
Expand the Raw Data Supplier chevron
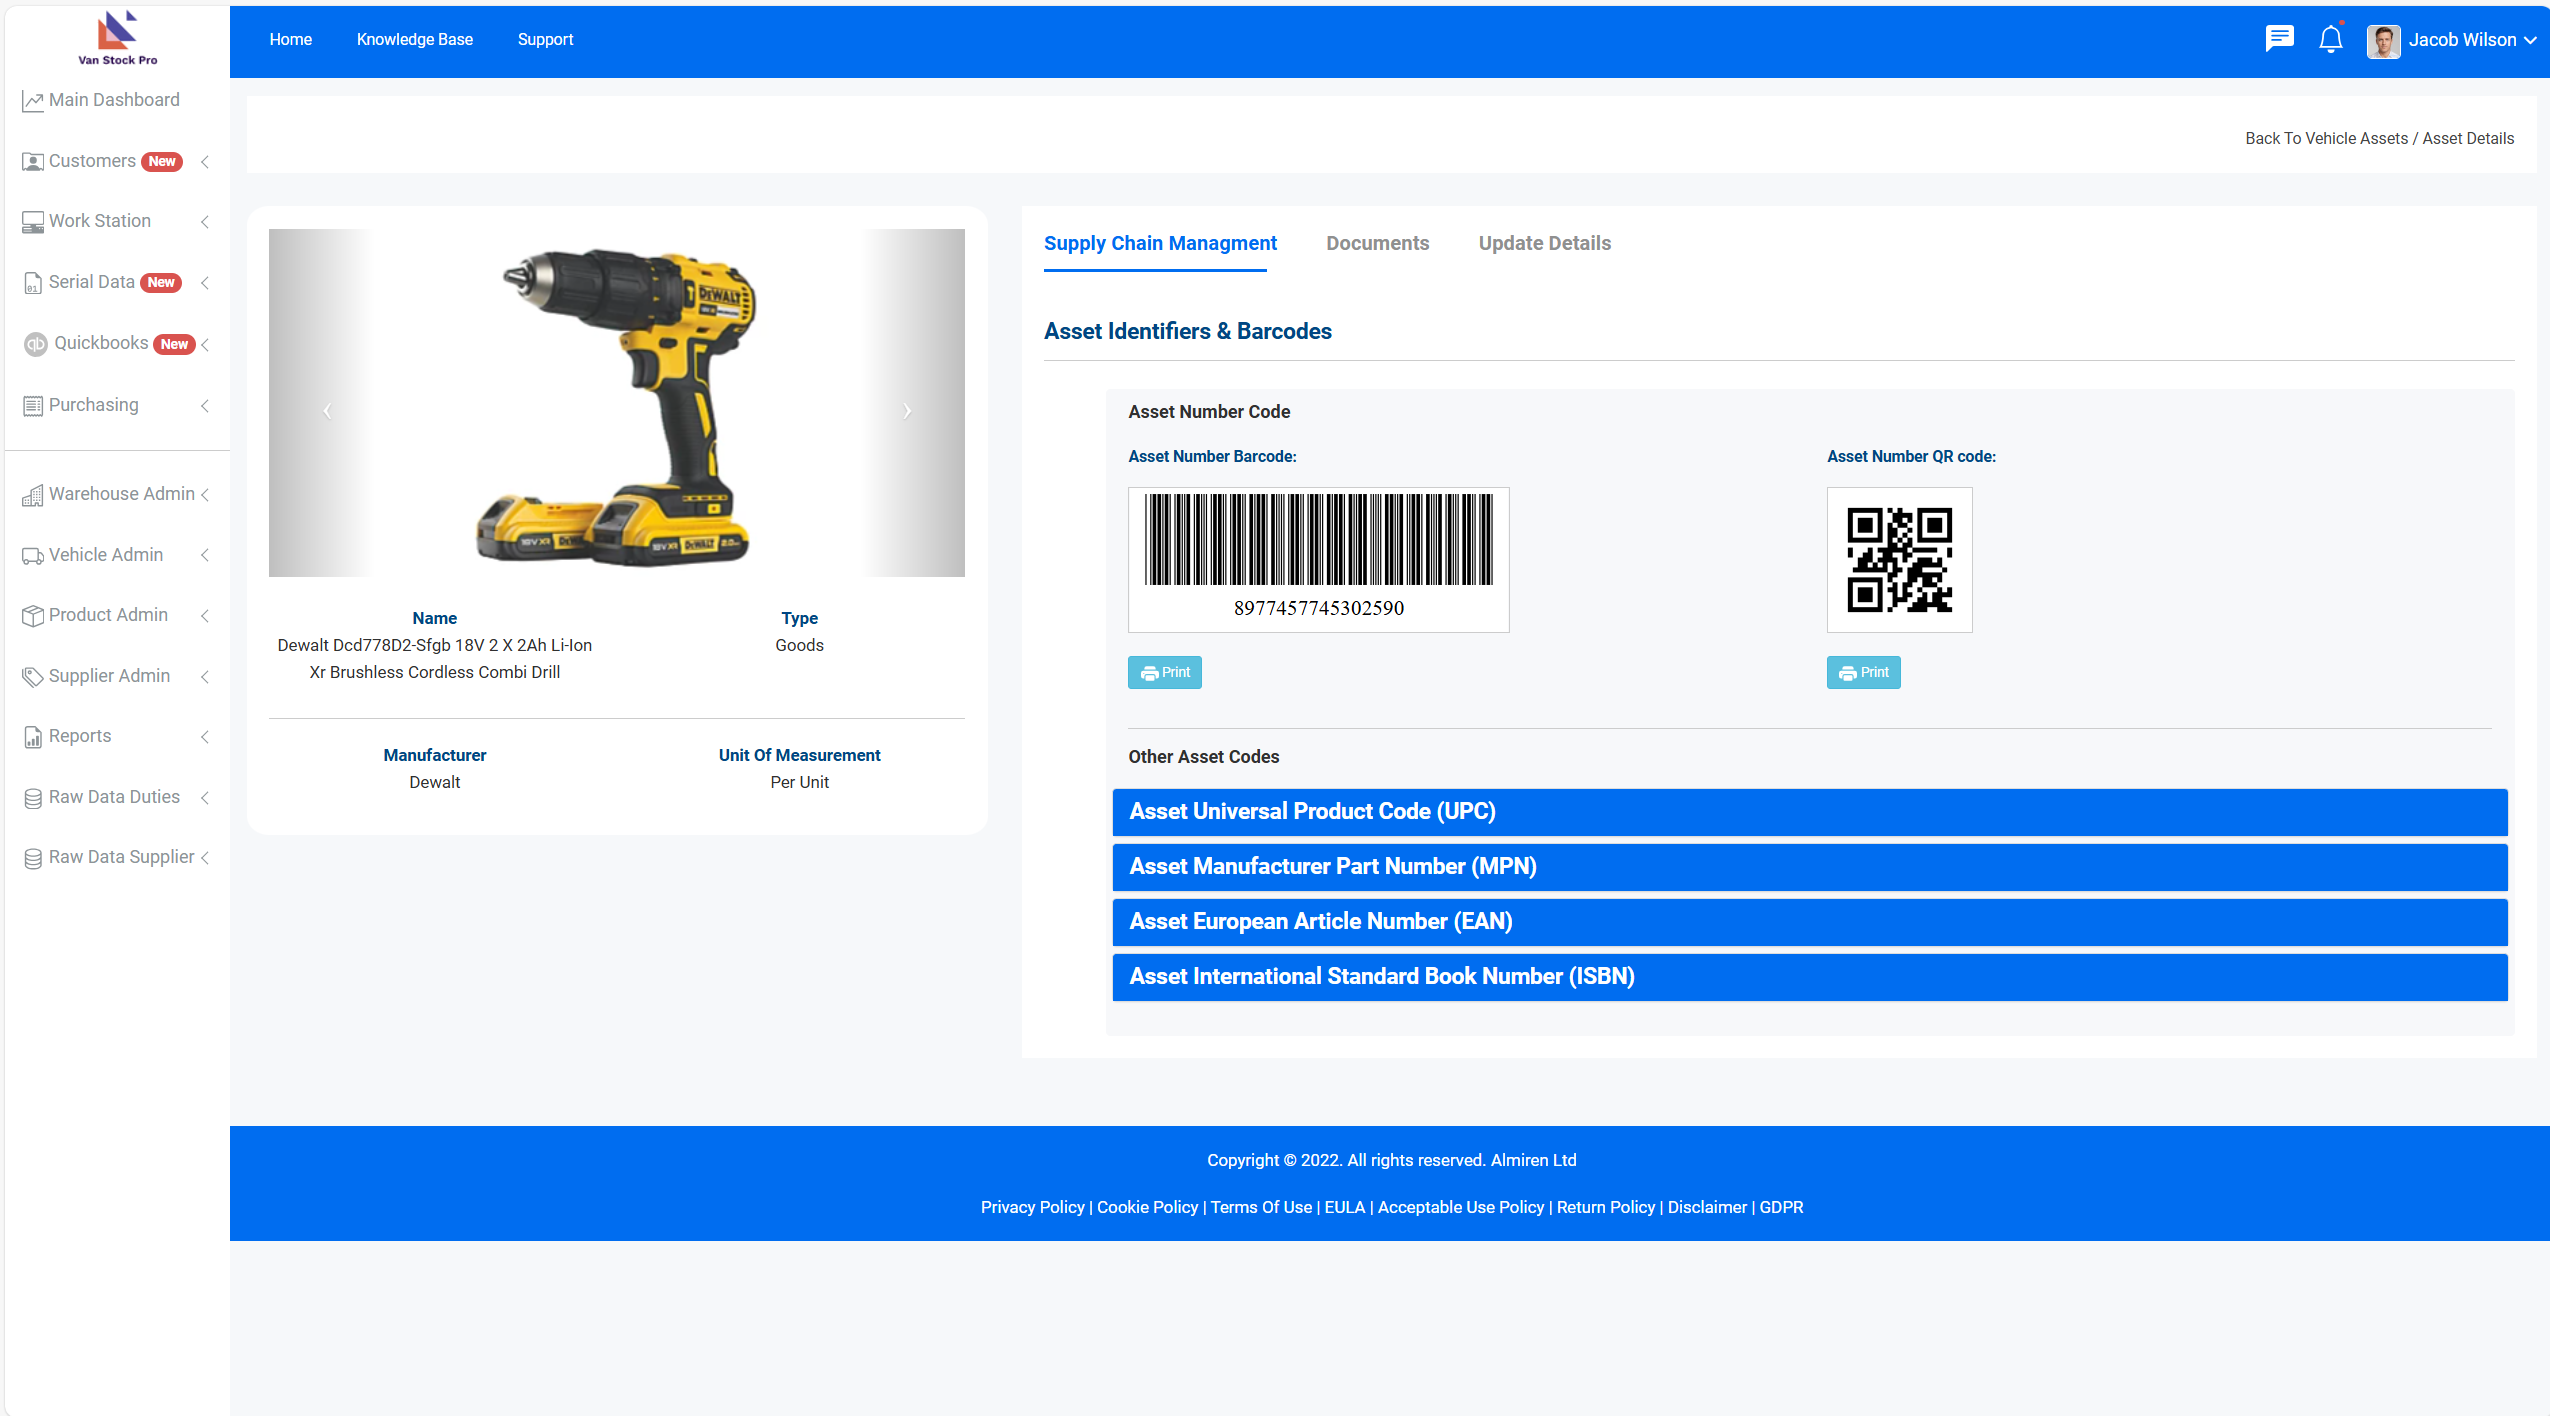point(205,858)
